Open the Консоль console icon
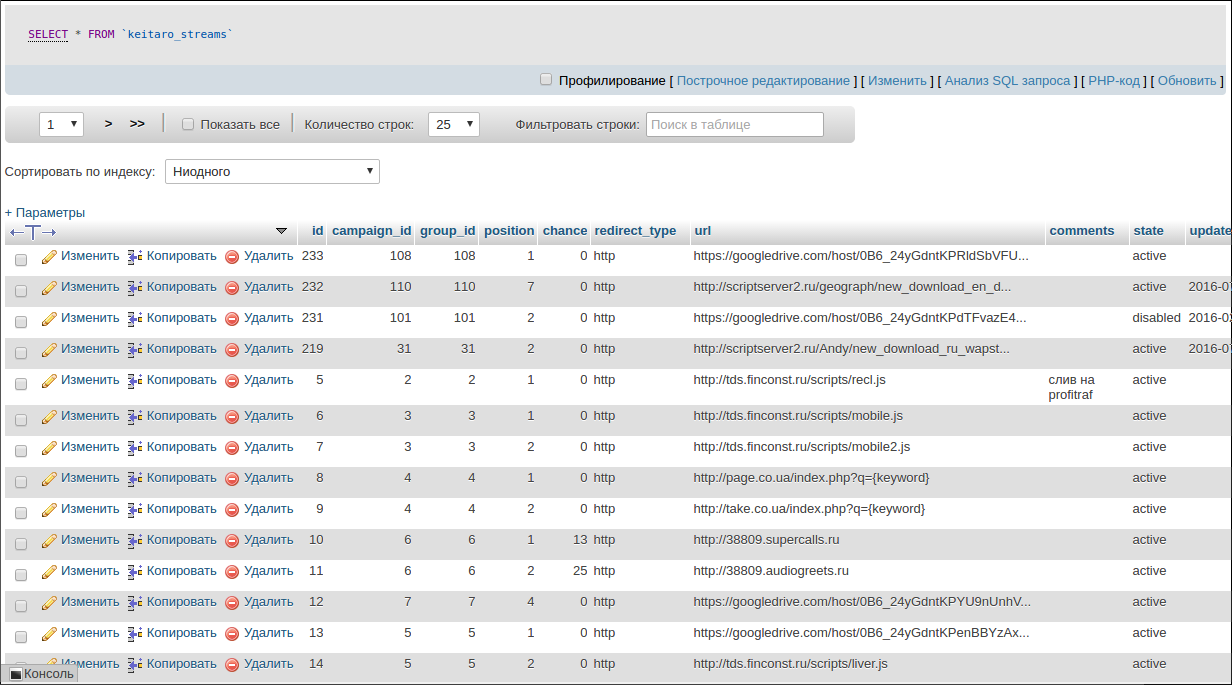Image resolution: width=1232 pixels, height=685 pixels. pyautogui.click(x=16, y=675)
